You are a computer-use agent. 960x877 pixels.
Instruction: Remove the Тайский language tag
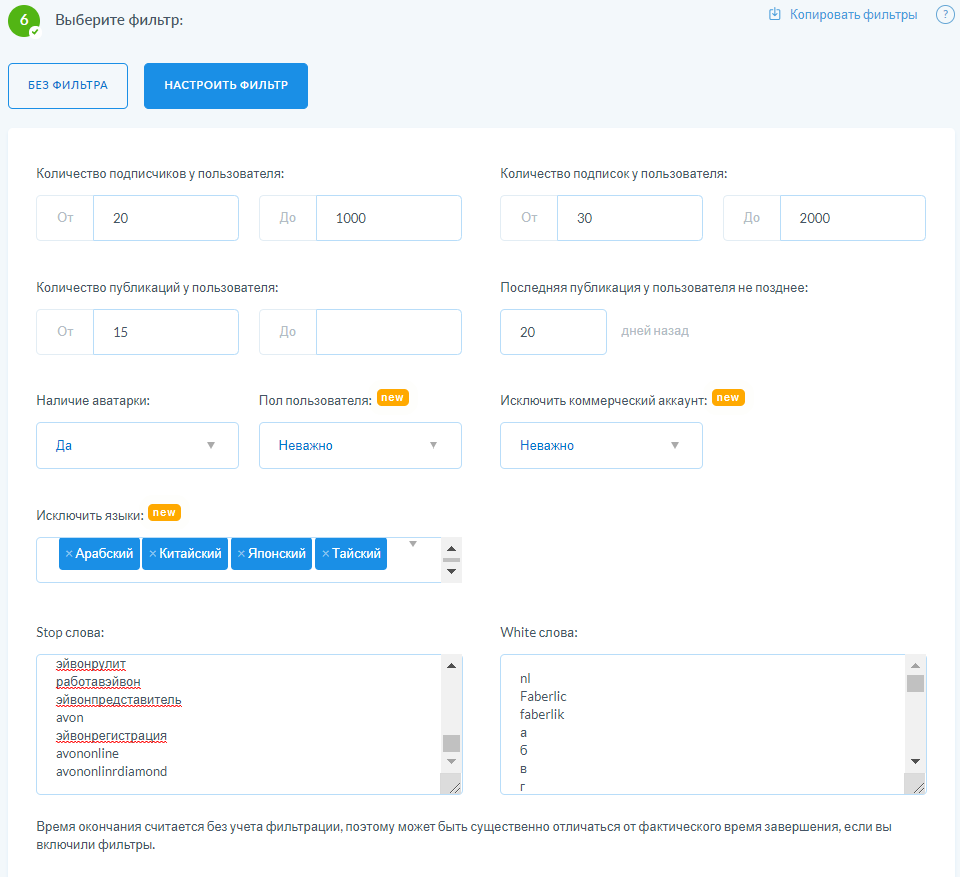tap(325, 554)
